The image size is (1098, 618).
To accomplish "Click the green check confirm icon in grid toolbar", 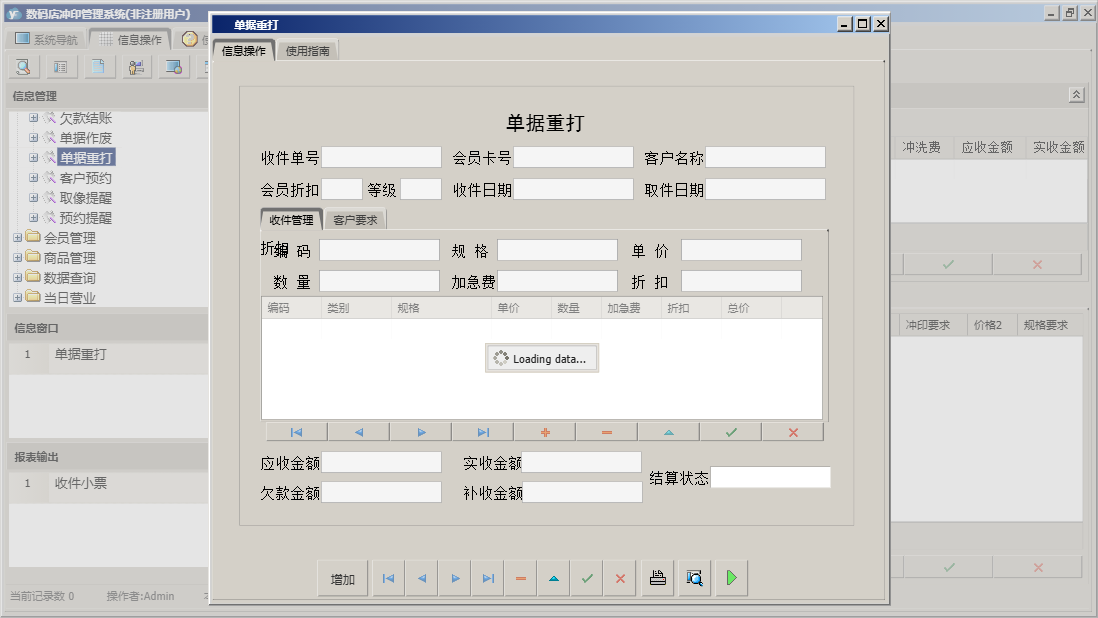I will coord(729,431).
